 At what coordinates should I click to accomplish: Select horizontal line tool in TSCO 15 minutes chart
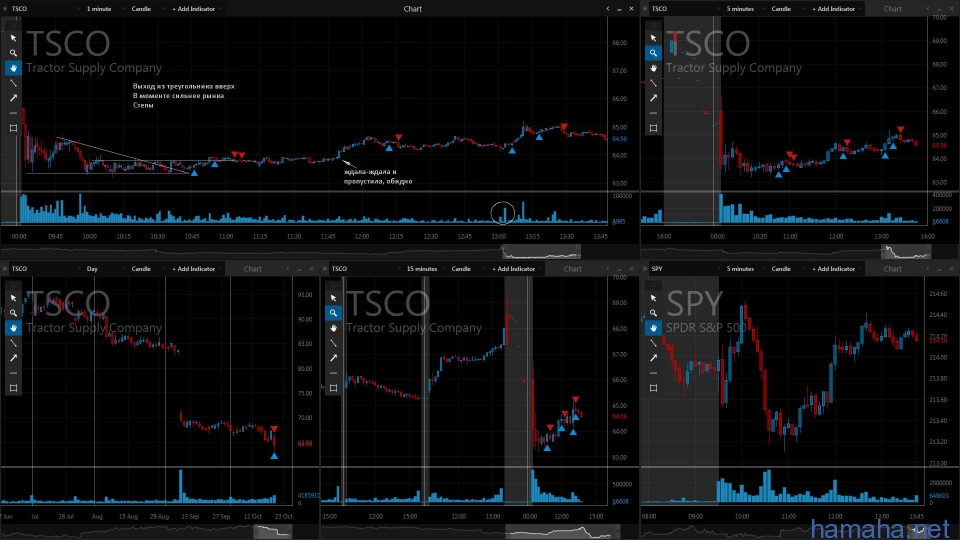(333, 373)
